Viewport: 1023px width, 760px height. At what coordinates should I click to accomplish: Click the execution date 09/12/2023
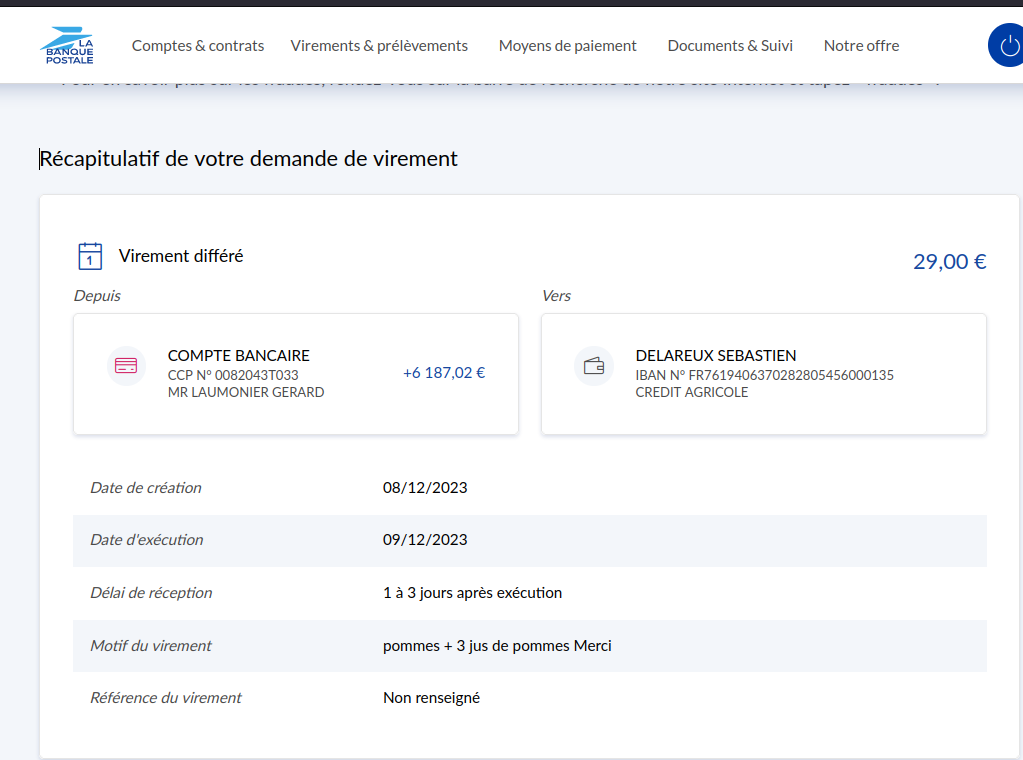[425, 540]
